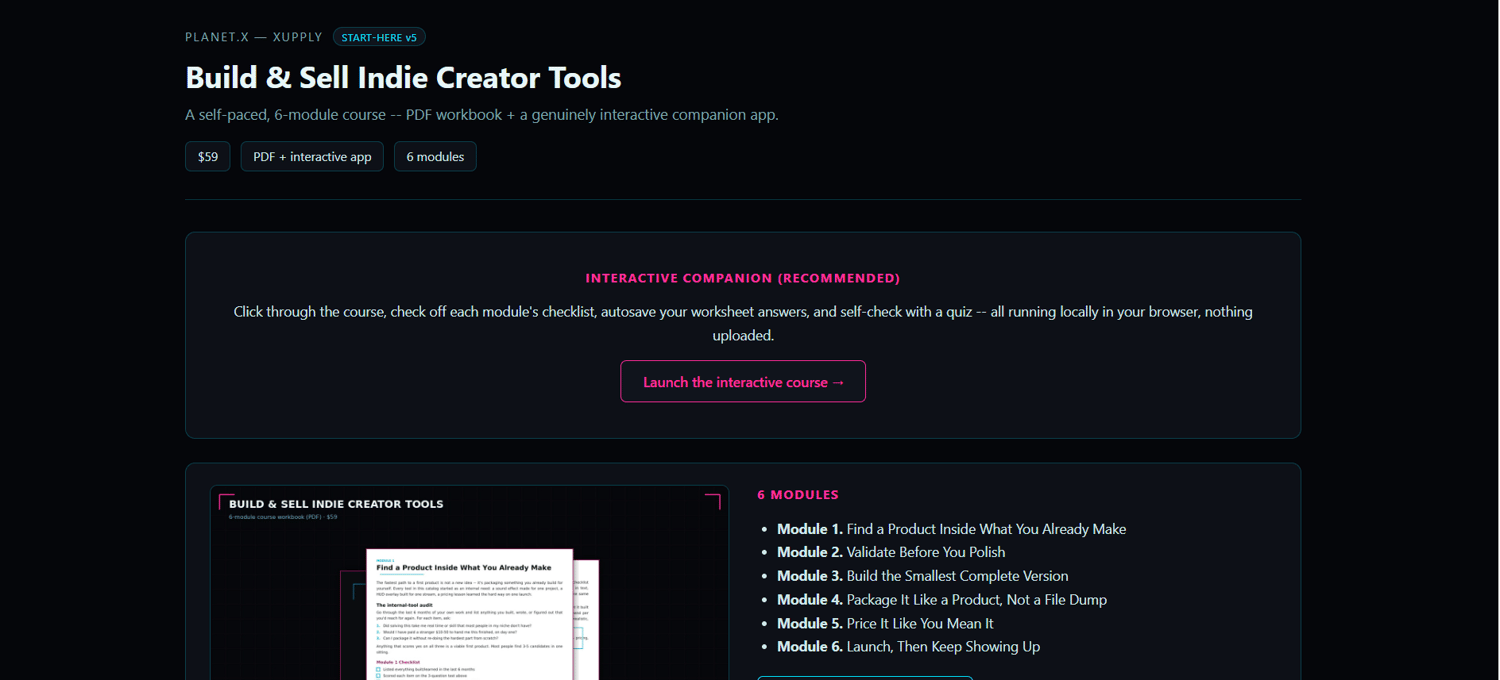Click the Build & Sell Indie Creator Tools heading
The height and width of the screenshot is (680, 1500).
(x=403, y=78)
